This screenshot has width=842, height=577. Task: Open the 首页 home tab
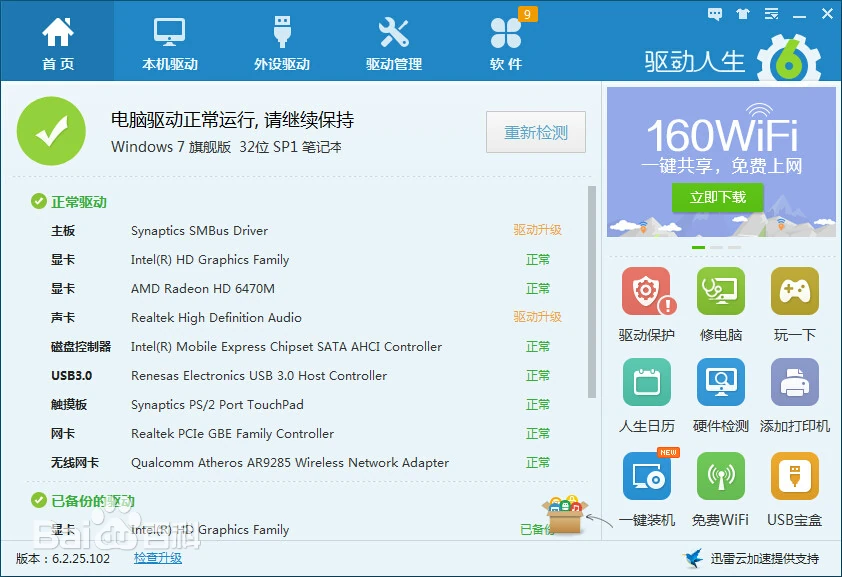[x=57, y=42]
